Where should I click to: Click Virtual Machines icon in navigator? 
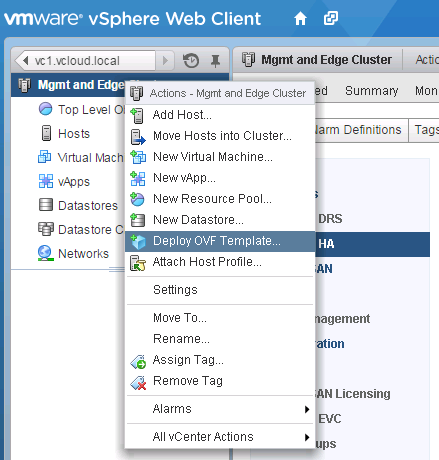coord(45,157)
